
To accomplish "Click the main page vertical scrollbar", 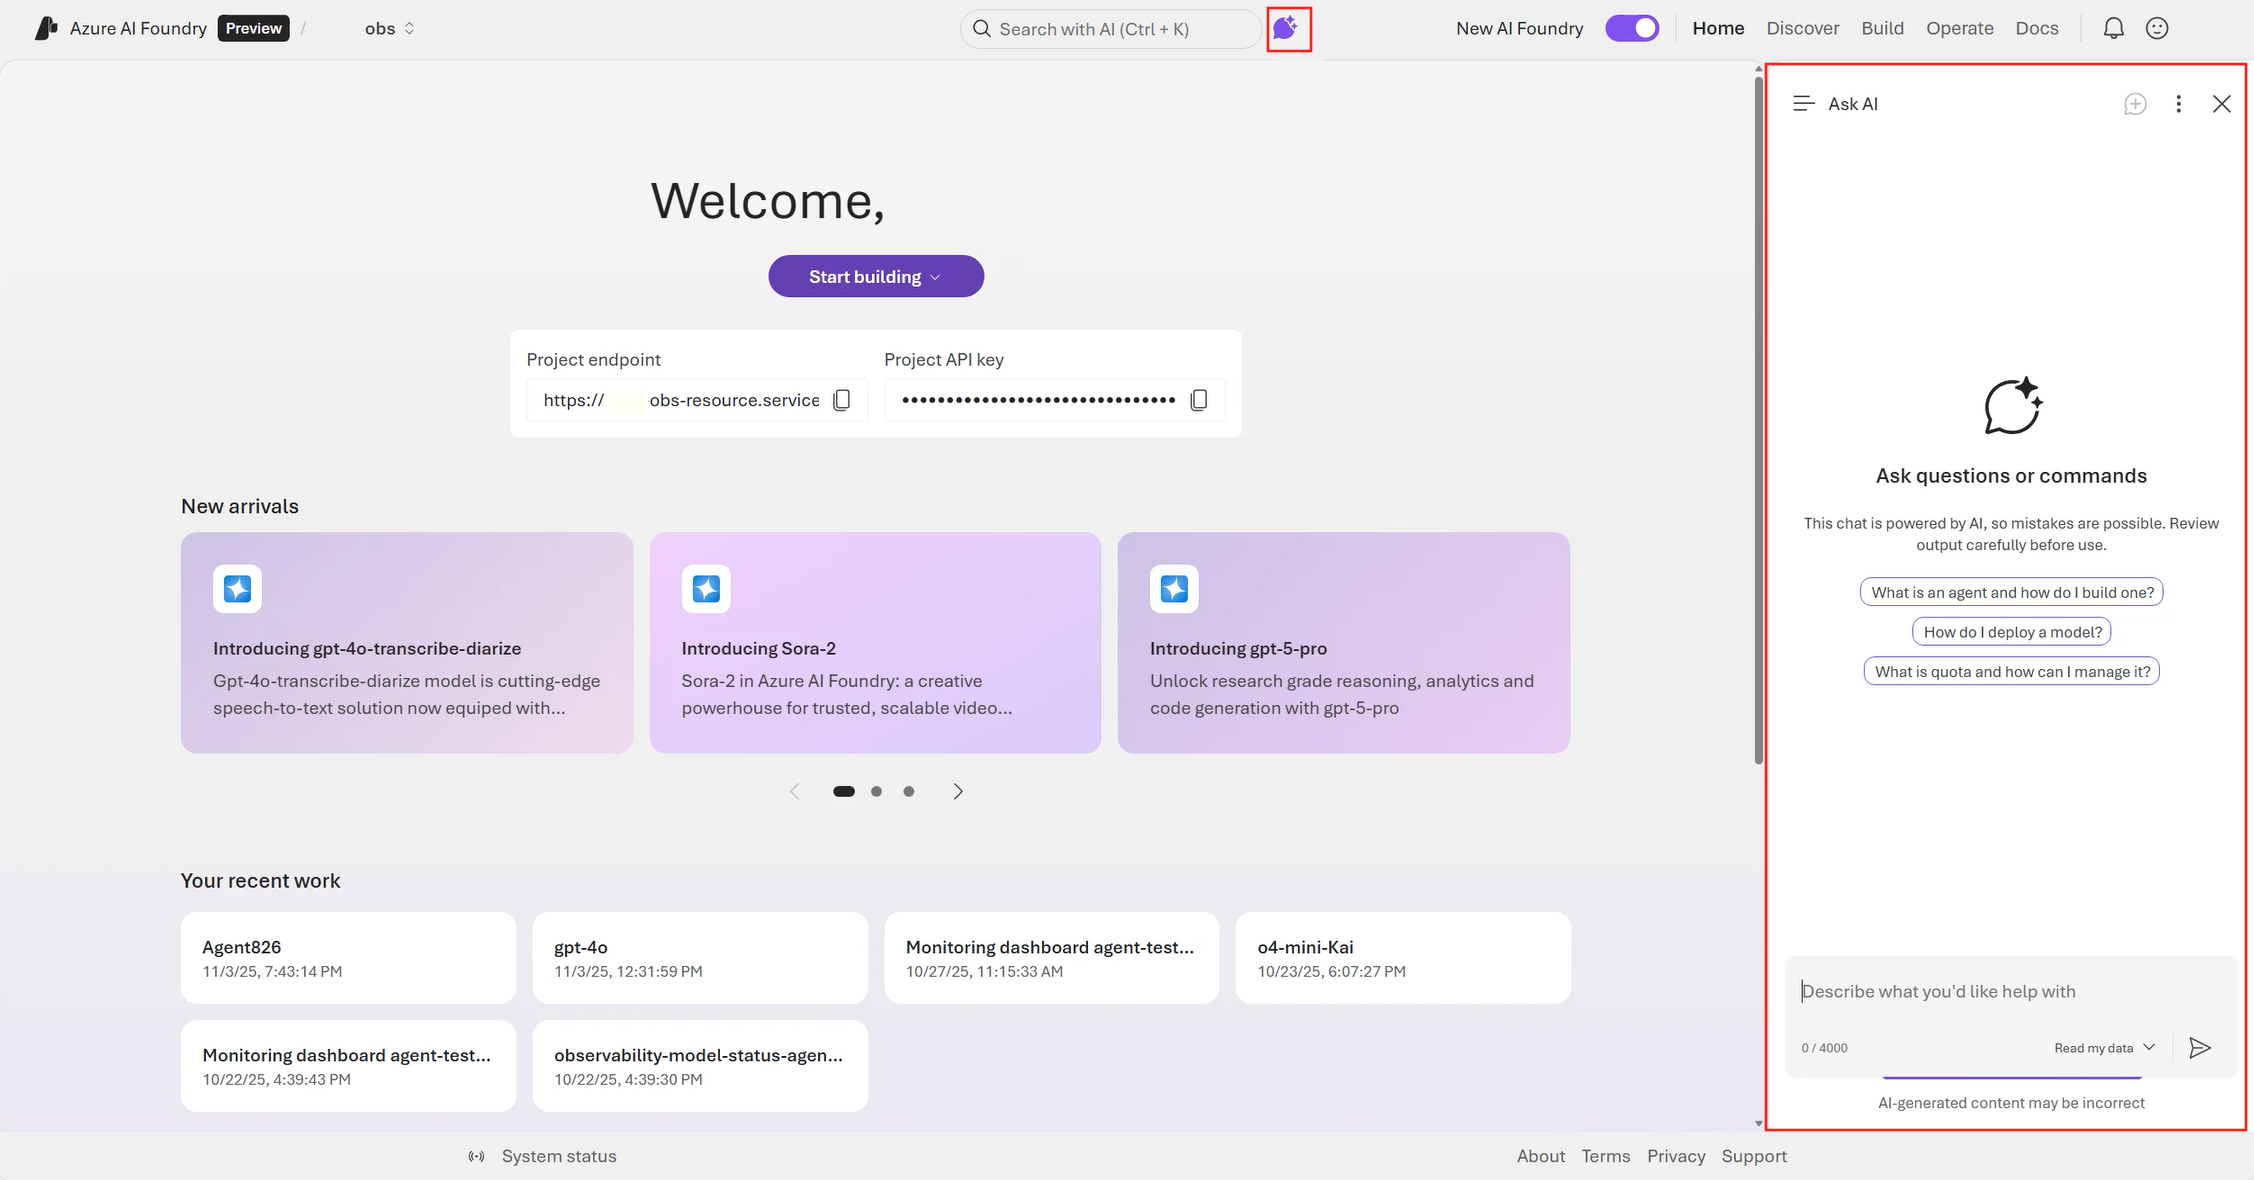I will (x=1758, y=420).
